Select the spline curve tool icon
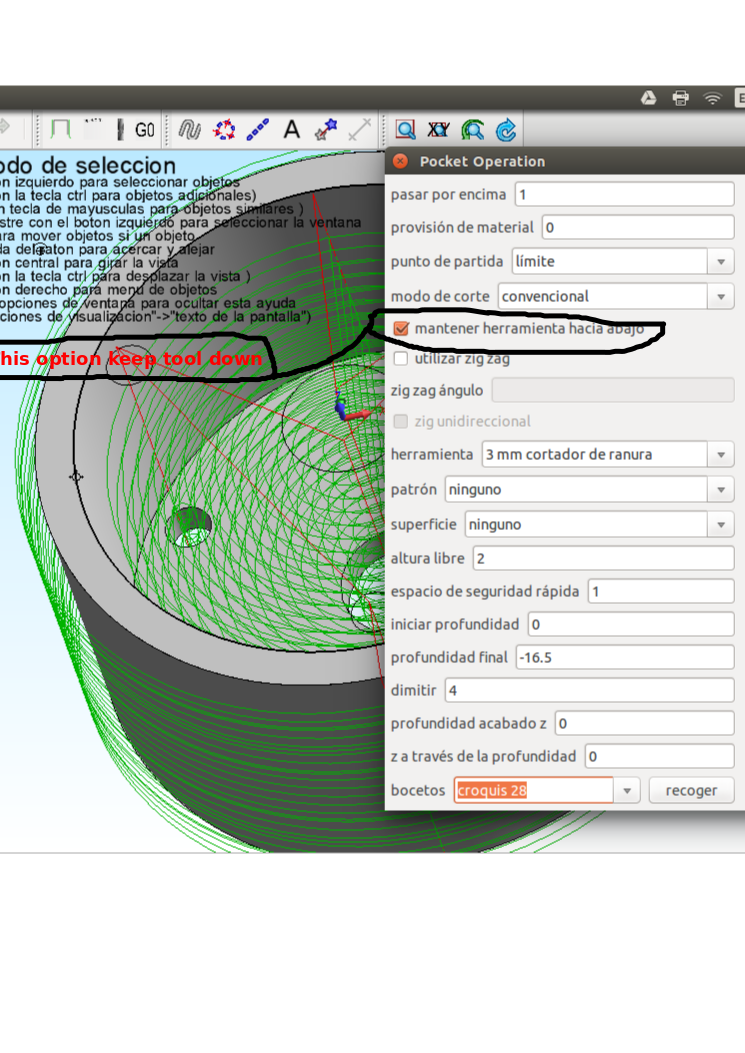 click(190, 129)
